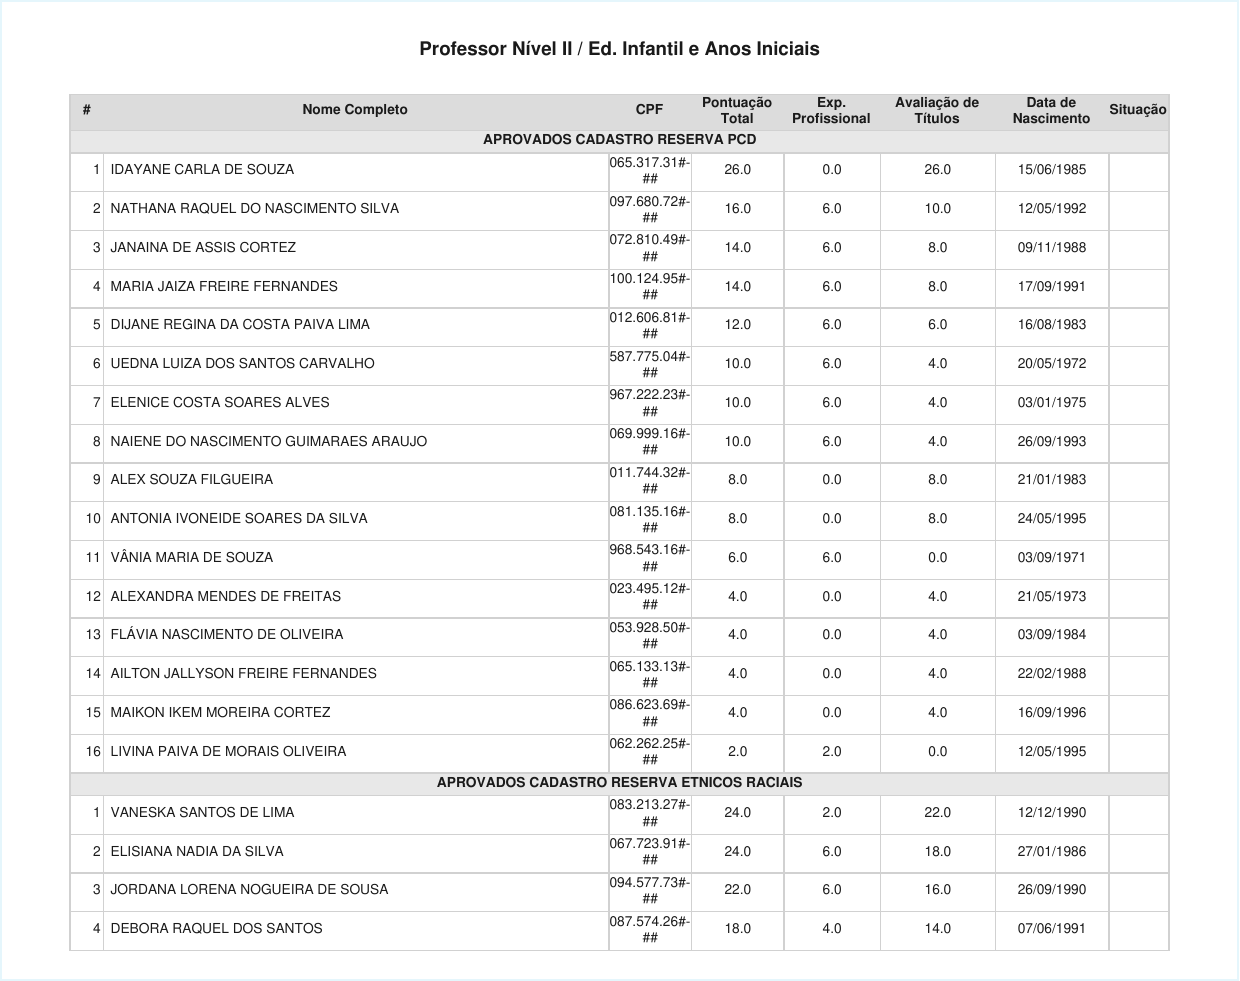Select the name ELENICE COSTA SOARES ALVES
Screen dimensions: 1240x981
[220, 403]
